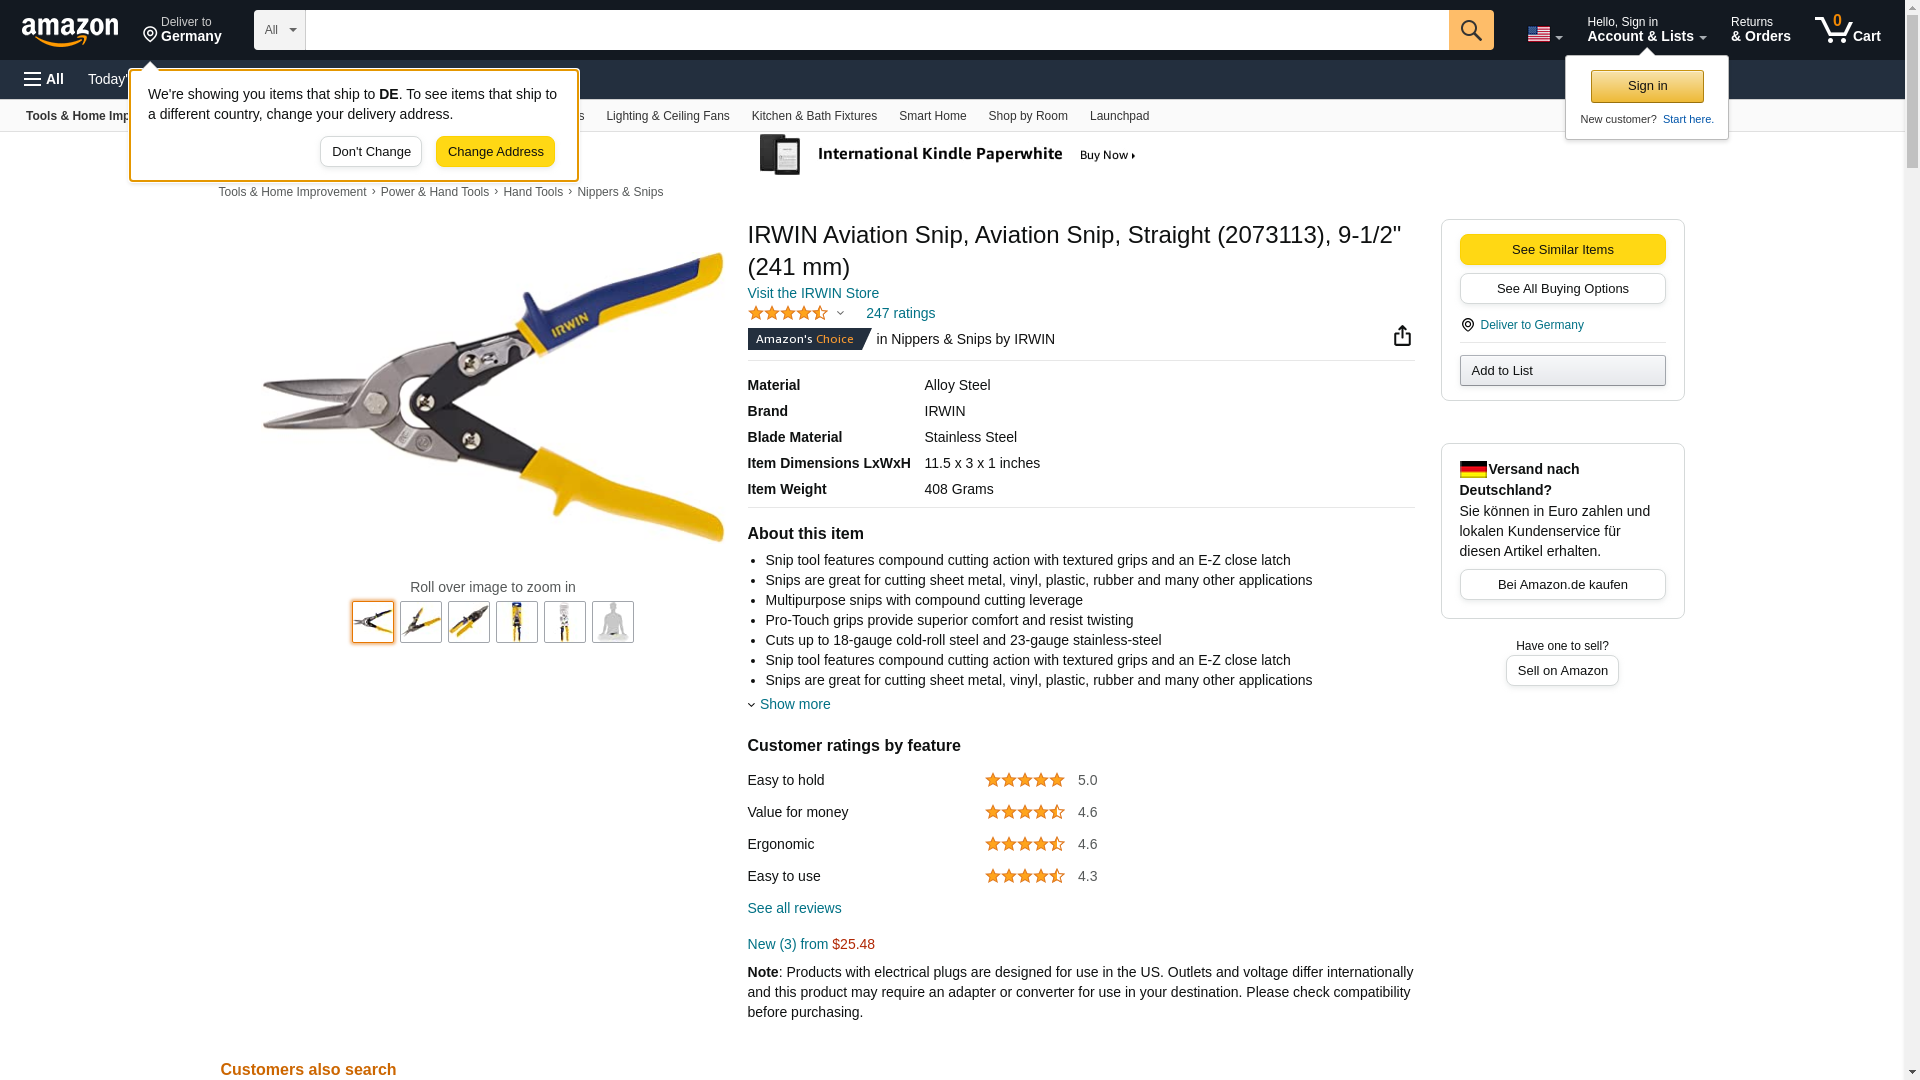1920x1080 pixels.
Task: Select the last product thumbnail with silhouette
Action: [x=613, y=622]
